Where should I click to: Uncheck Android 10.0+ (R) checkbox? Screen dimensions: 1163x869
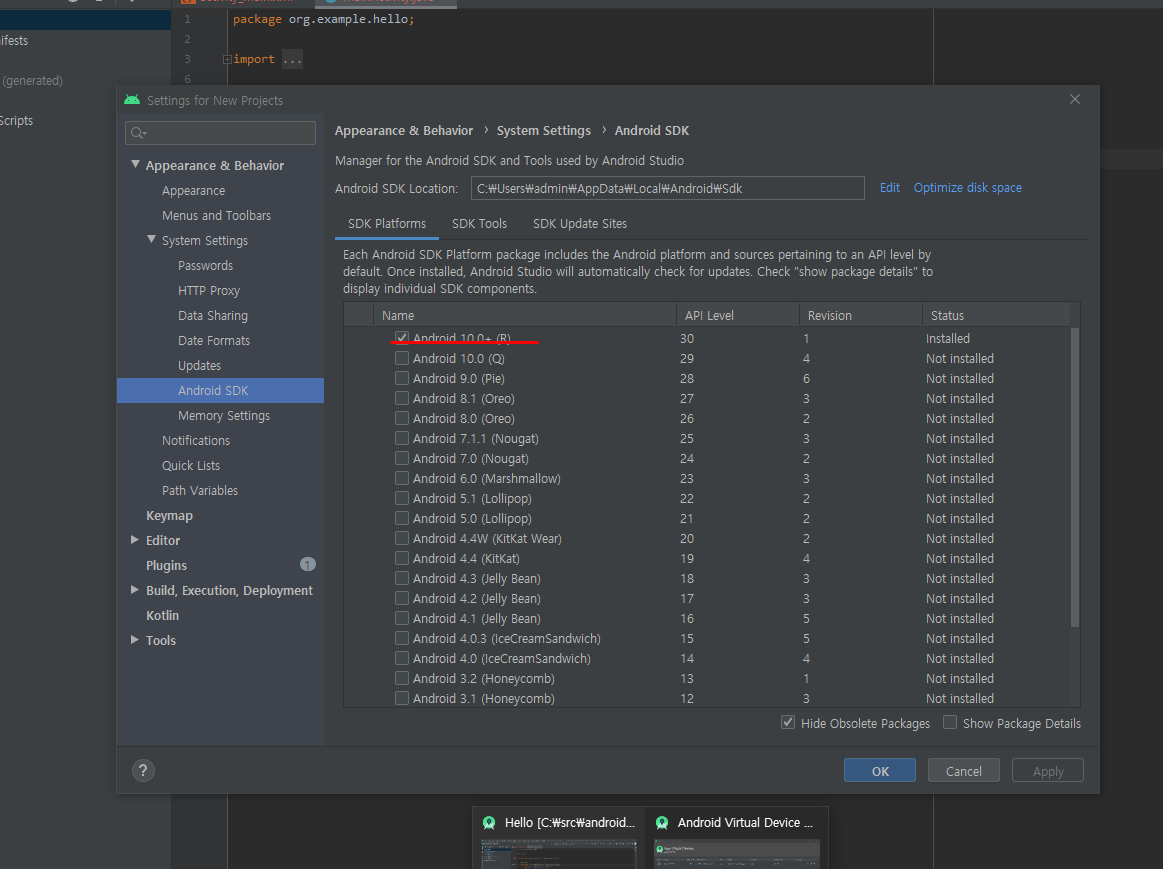coord(402,338)
